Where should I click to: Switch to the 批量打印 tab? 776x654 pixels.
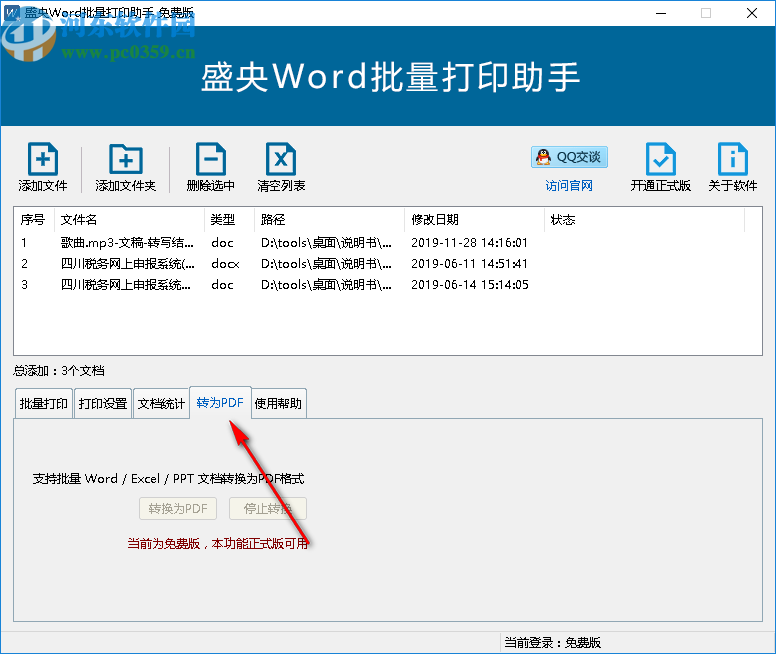pyautogui.click(x=44, y=403)
